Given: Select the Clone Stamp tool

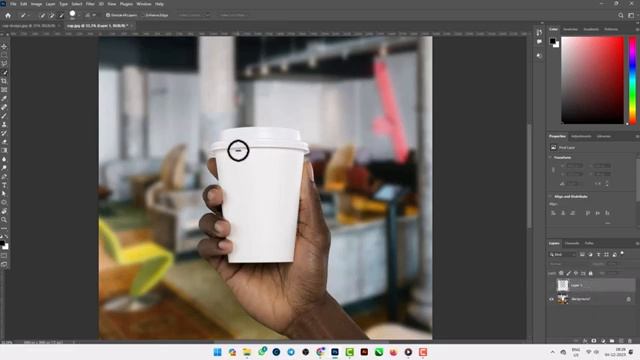Looking at the screenshot, I should click(x=4, y=124).
